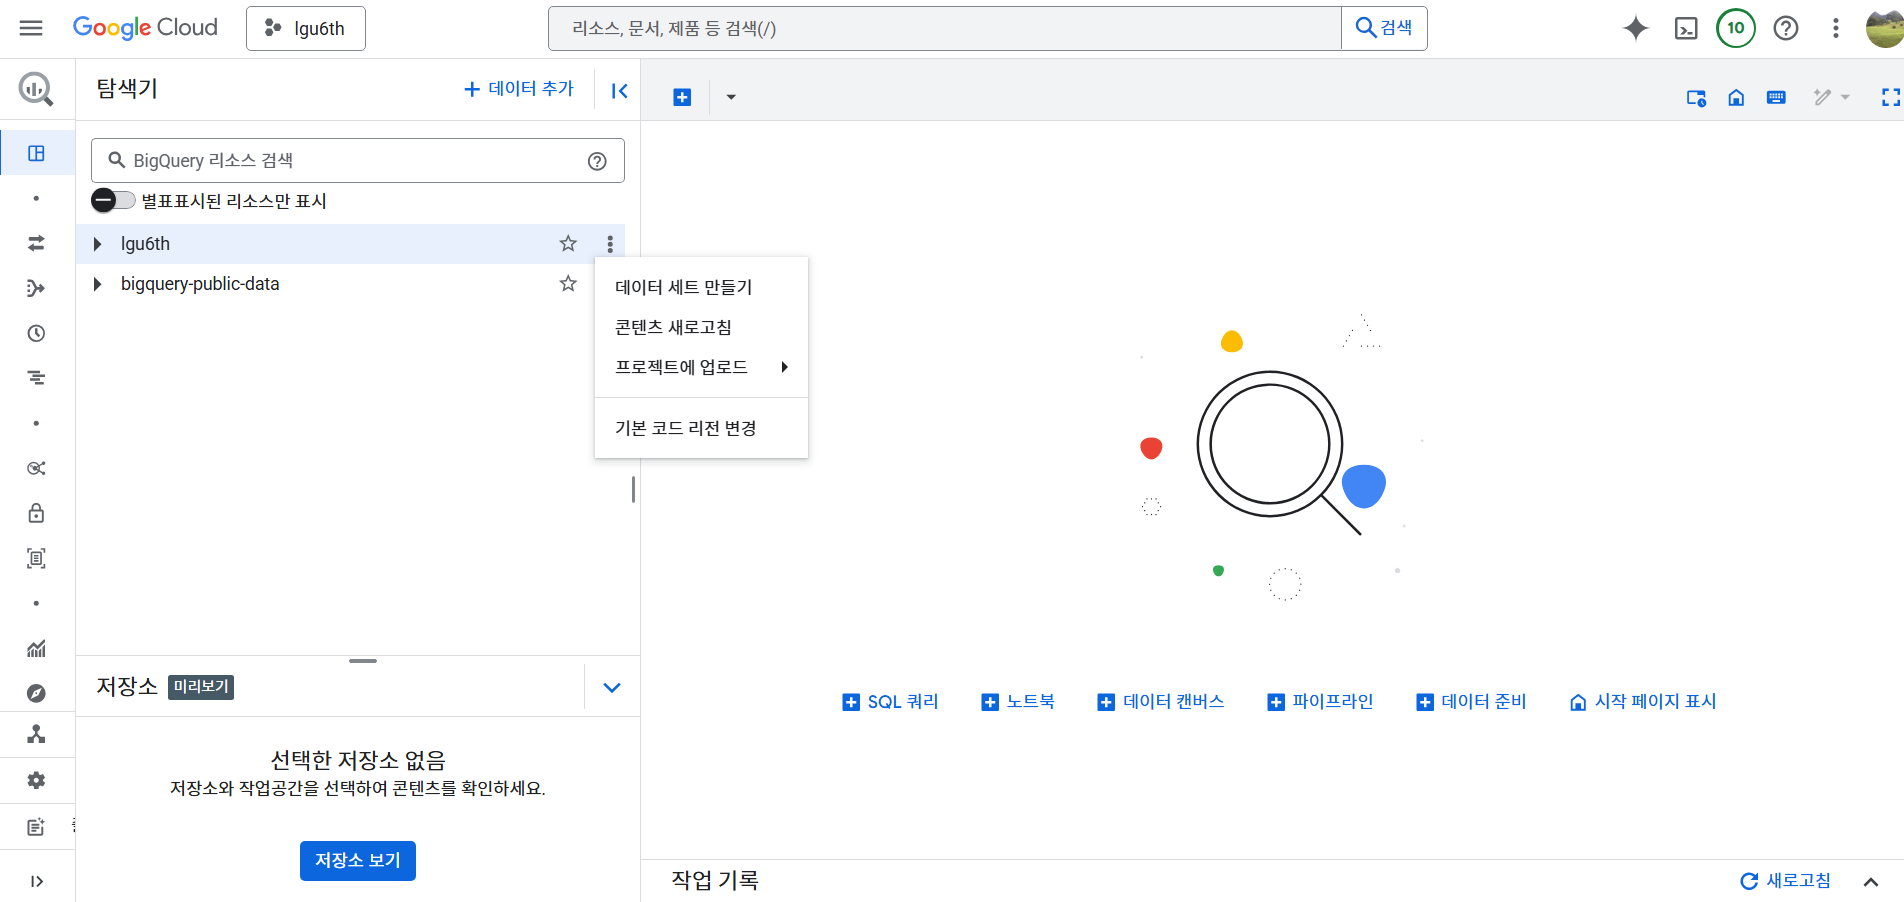Open the scheduled screen icon in tab bar
Viewport: 1904px width, 902px height.
1696,97
